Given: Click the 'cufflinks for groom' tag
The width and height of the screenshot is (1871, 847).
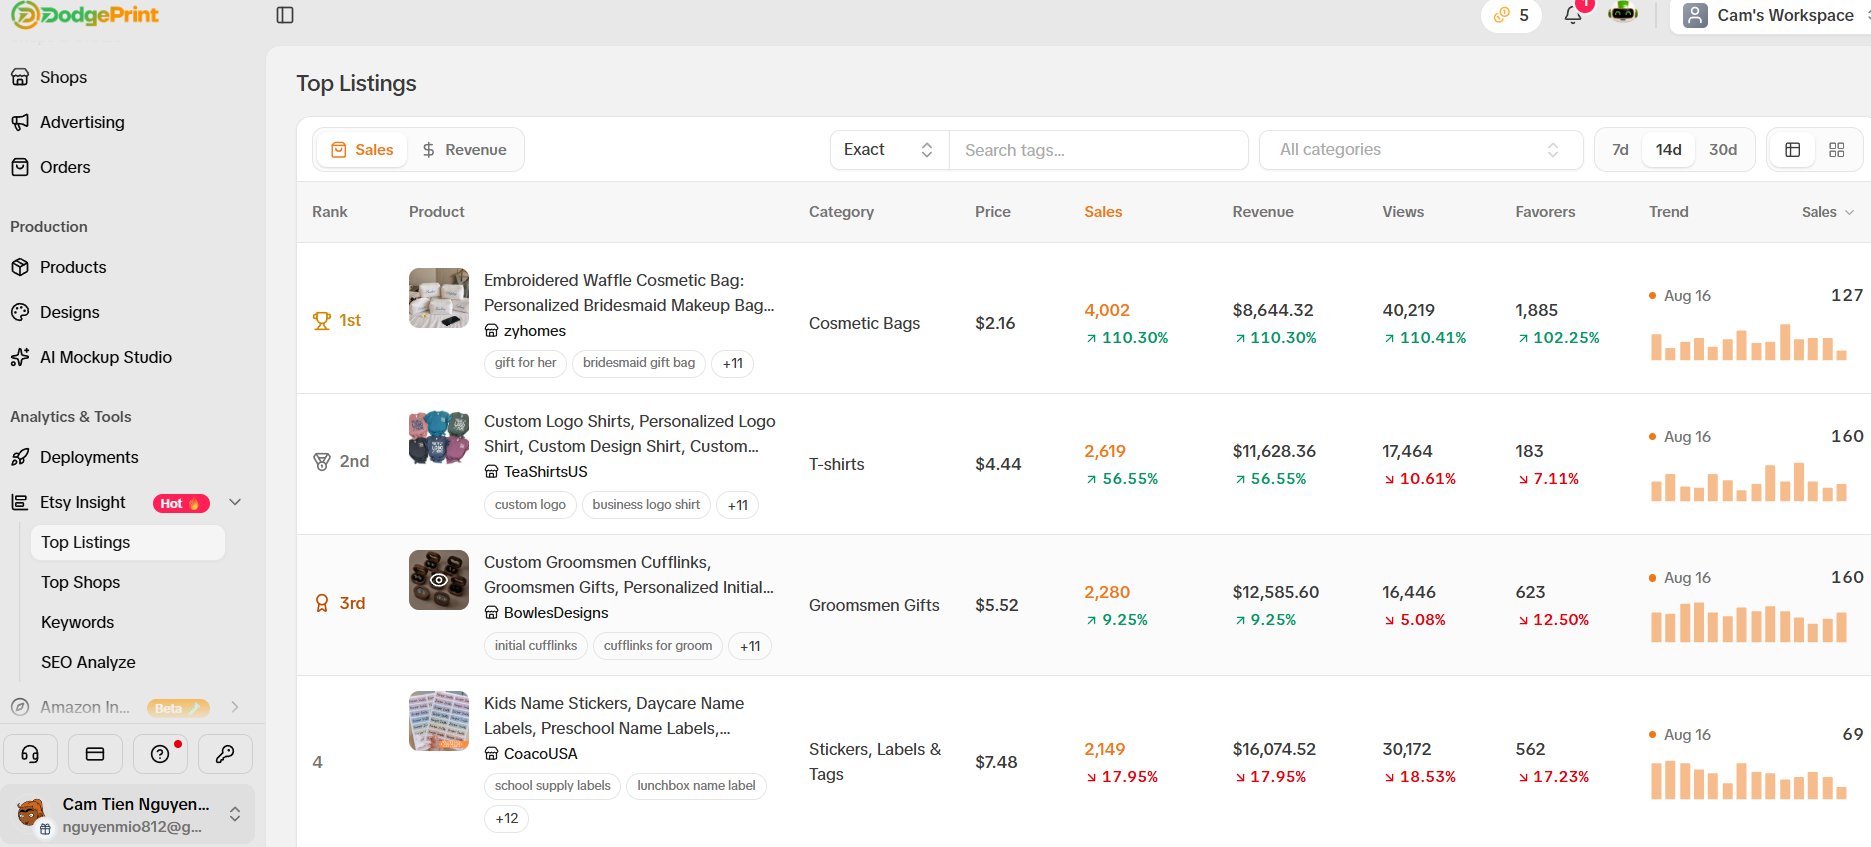Looking at the screenshot, I should [x=658, y=646].
